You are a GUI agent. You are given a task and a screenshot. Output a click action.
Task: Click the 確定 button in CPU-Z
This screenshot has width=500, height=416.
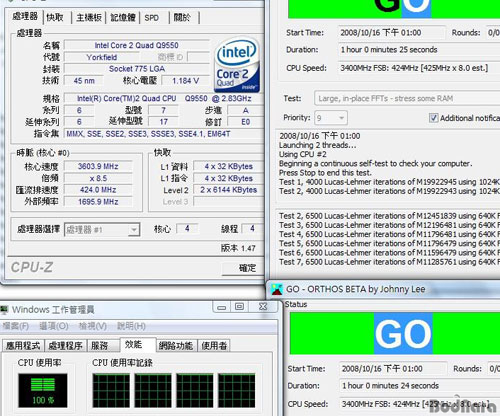[244, 268]
